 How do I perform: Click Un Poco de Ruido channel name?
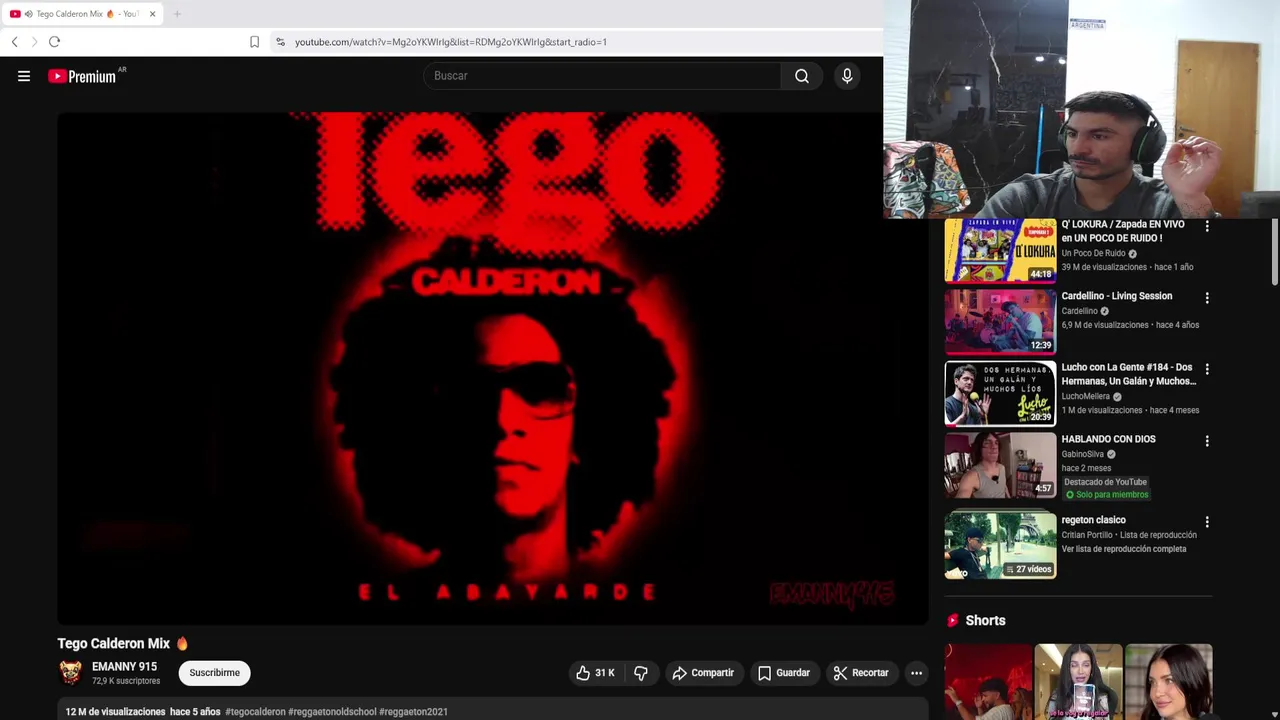[x=1093, y=254]
